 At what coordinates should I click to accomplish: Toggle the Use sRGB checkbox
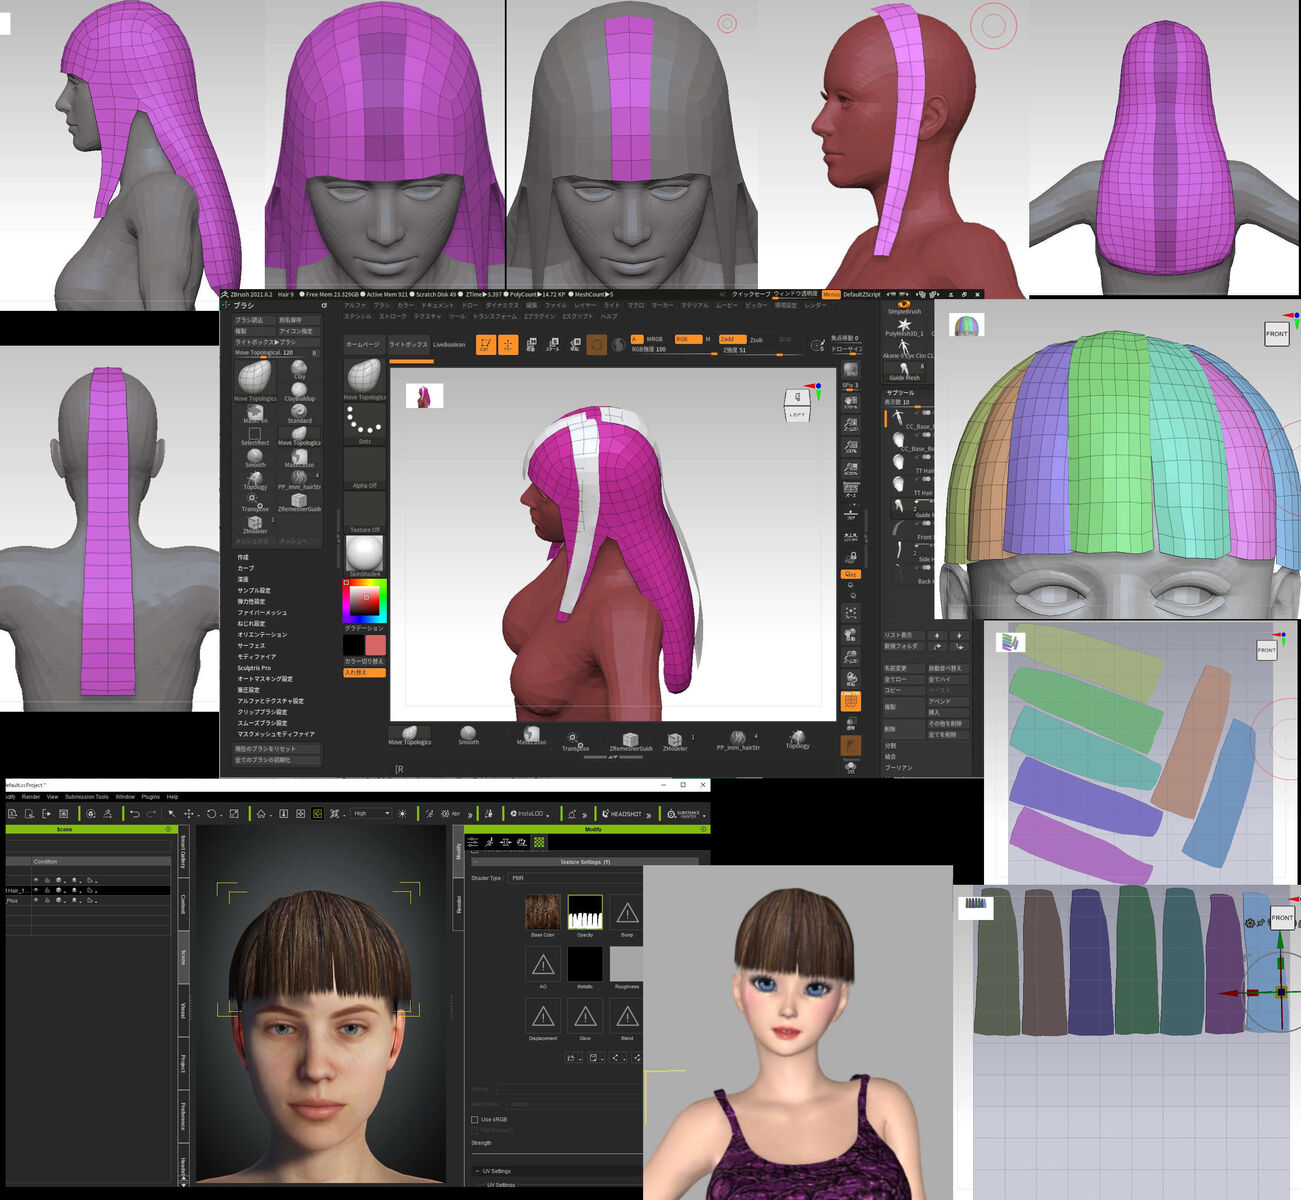474,1119
